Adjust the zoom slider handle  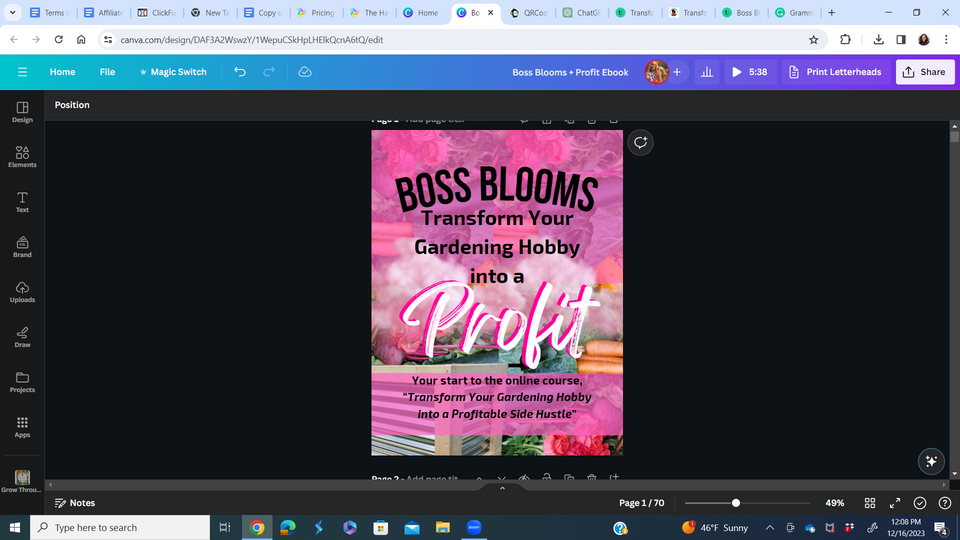(736, 503)
